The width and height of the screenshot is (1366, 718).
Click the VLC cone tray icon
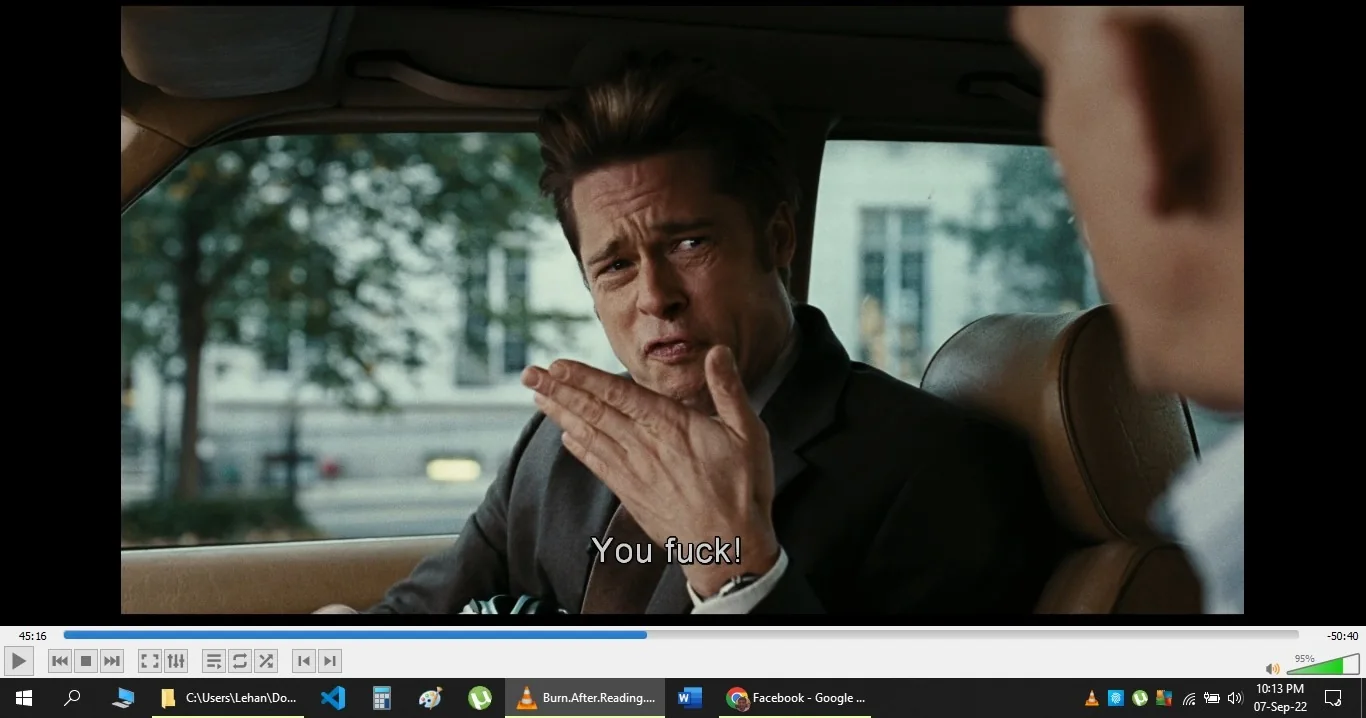pos(1093,698)
